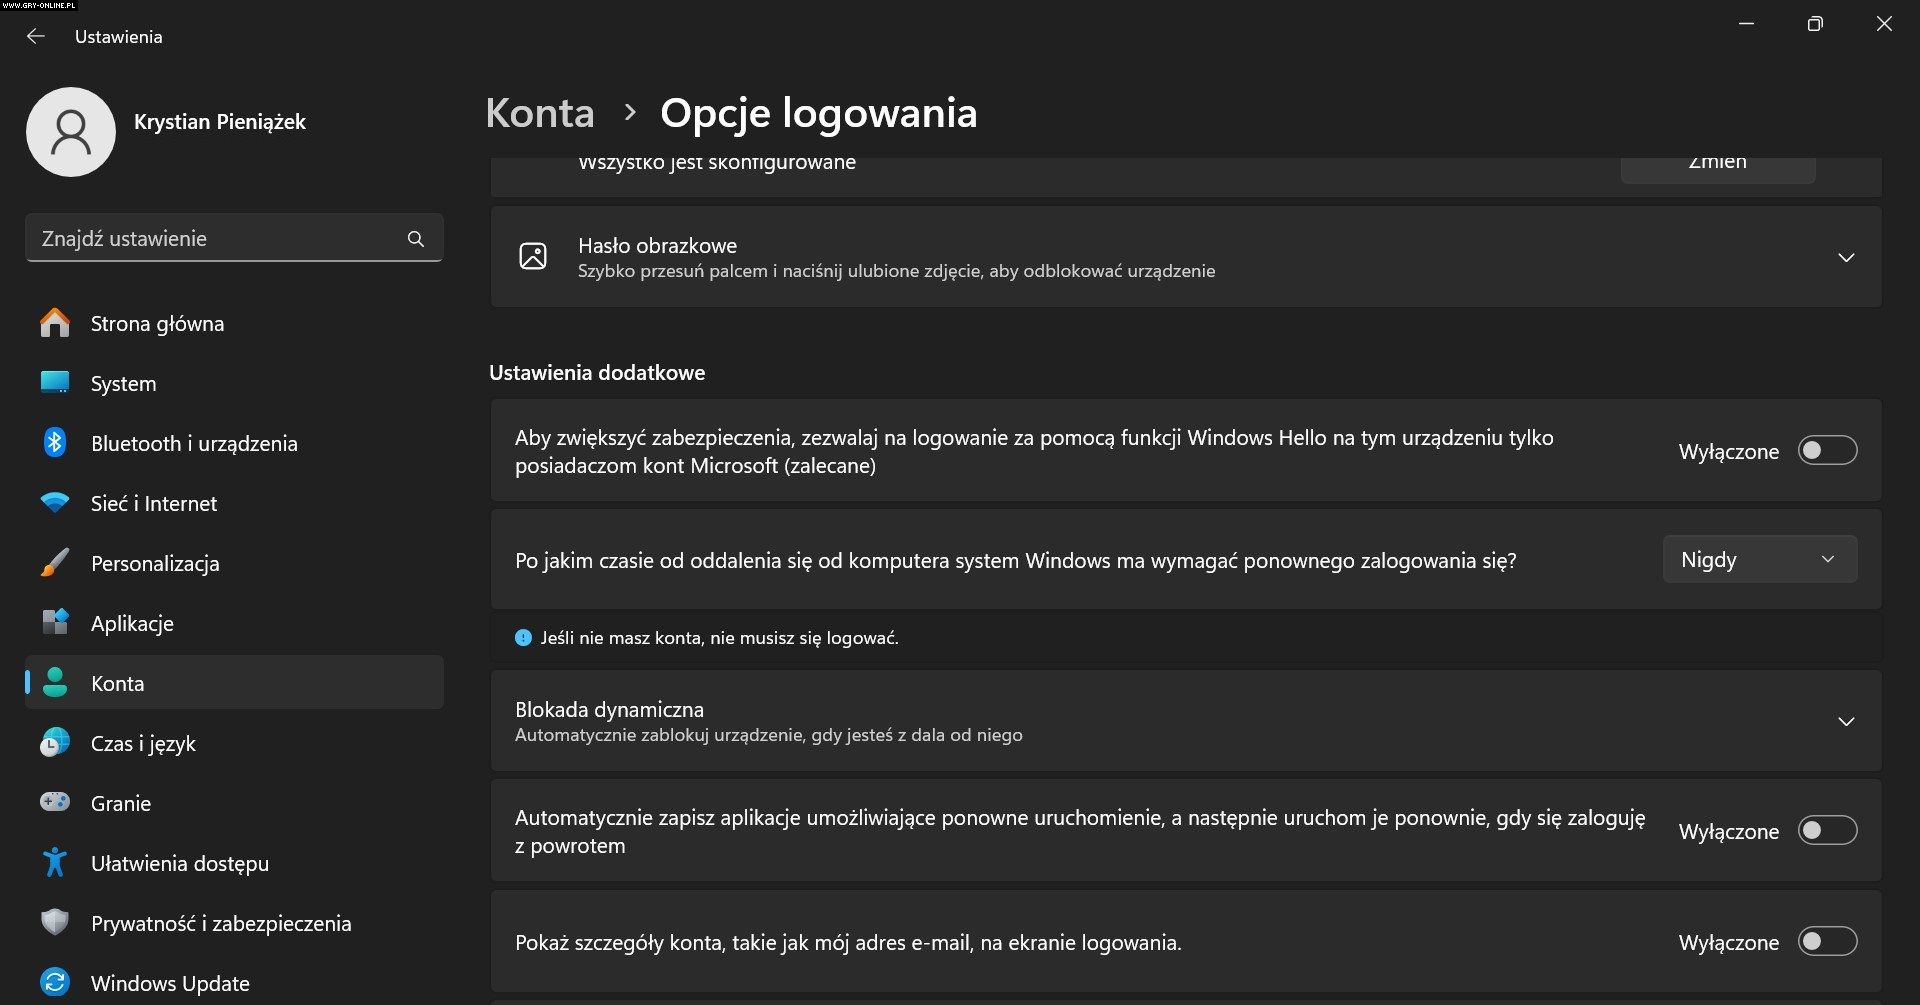
Task: Click the back arrow next to Ustawienia
Action: click(36, 36)
